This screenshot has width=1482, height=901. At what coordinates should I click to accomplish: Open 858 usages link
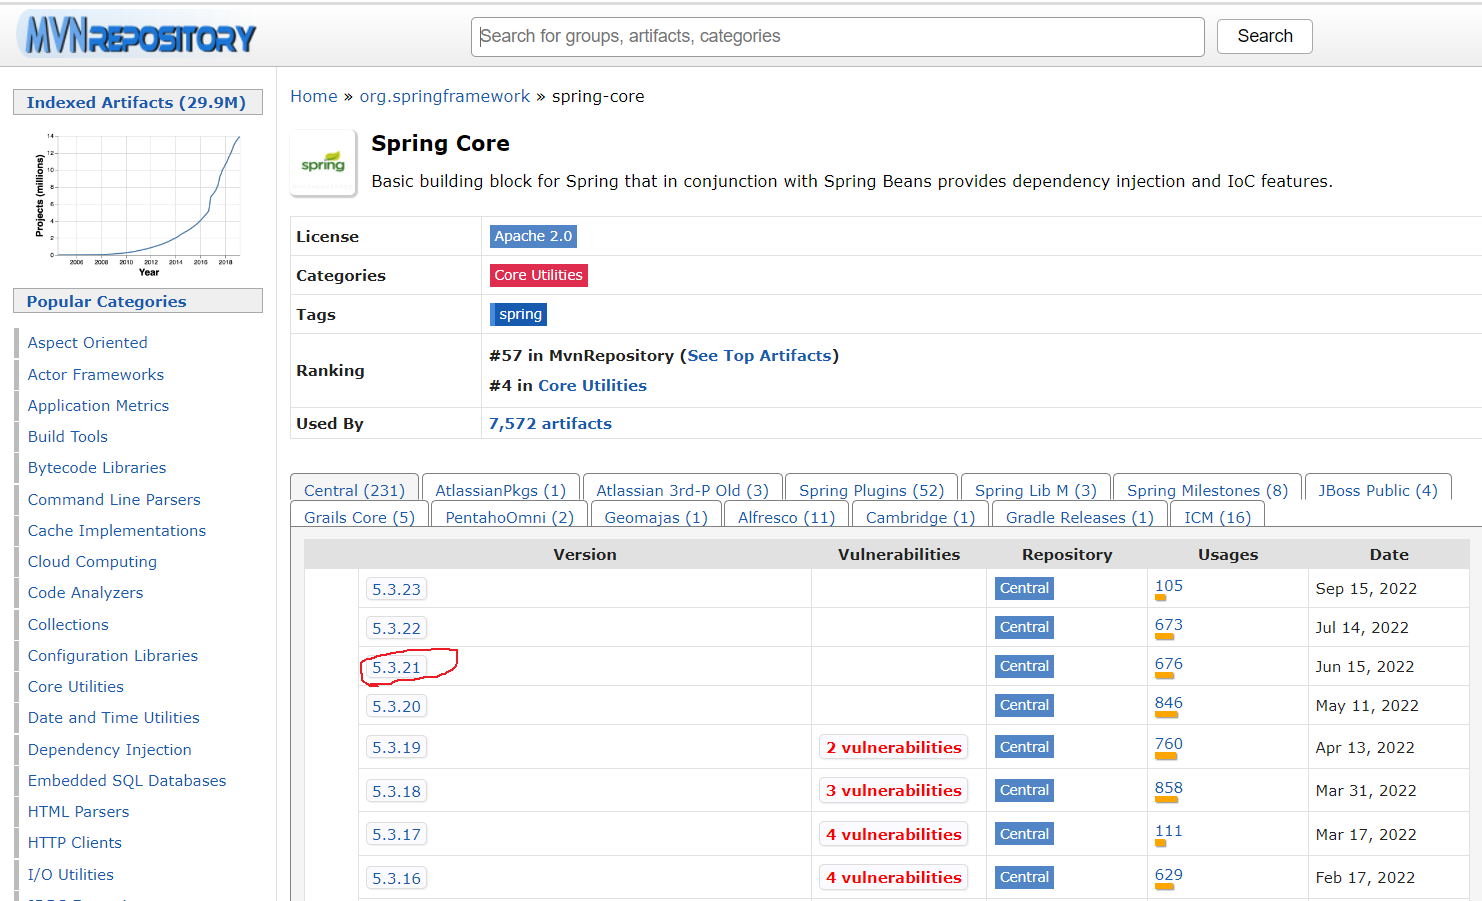(x=1168, y=788)
